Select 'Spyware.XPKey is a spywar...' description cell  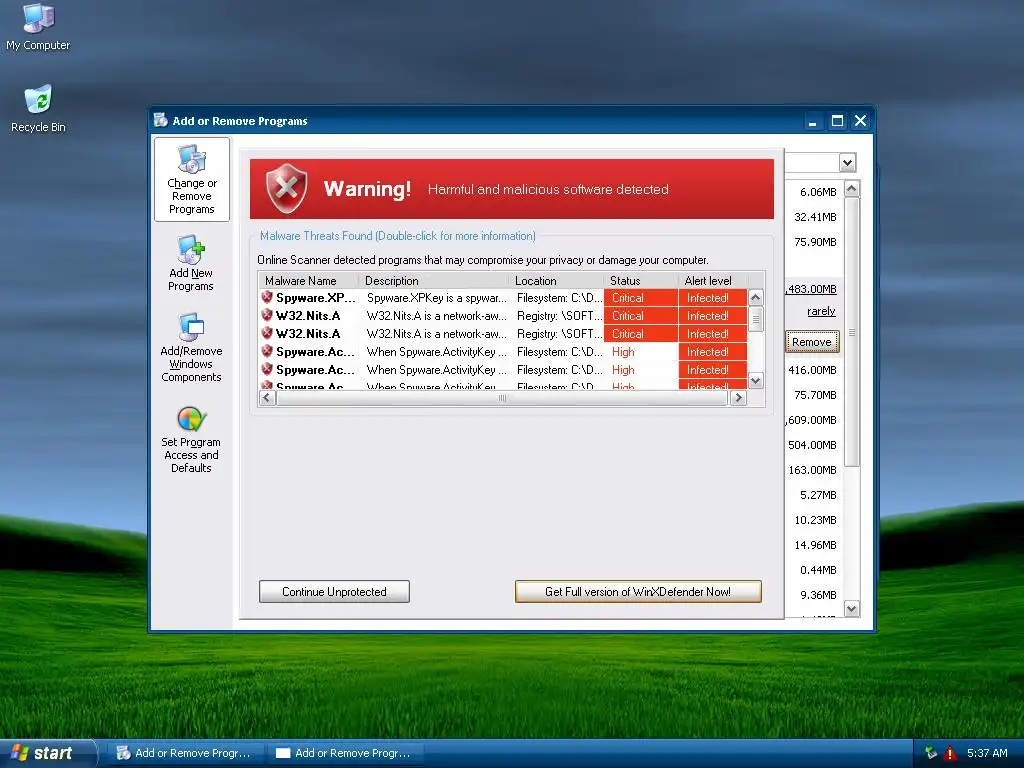pyautogui.click(x=436, y=298)
